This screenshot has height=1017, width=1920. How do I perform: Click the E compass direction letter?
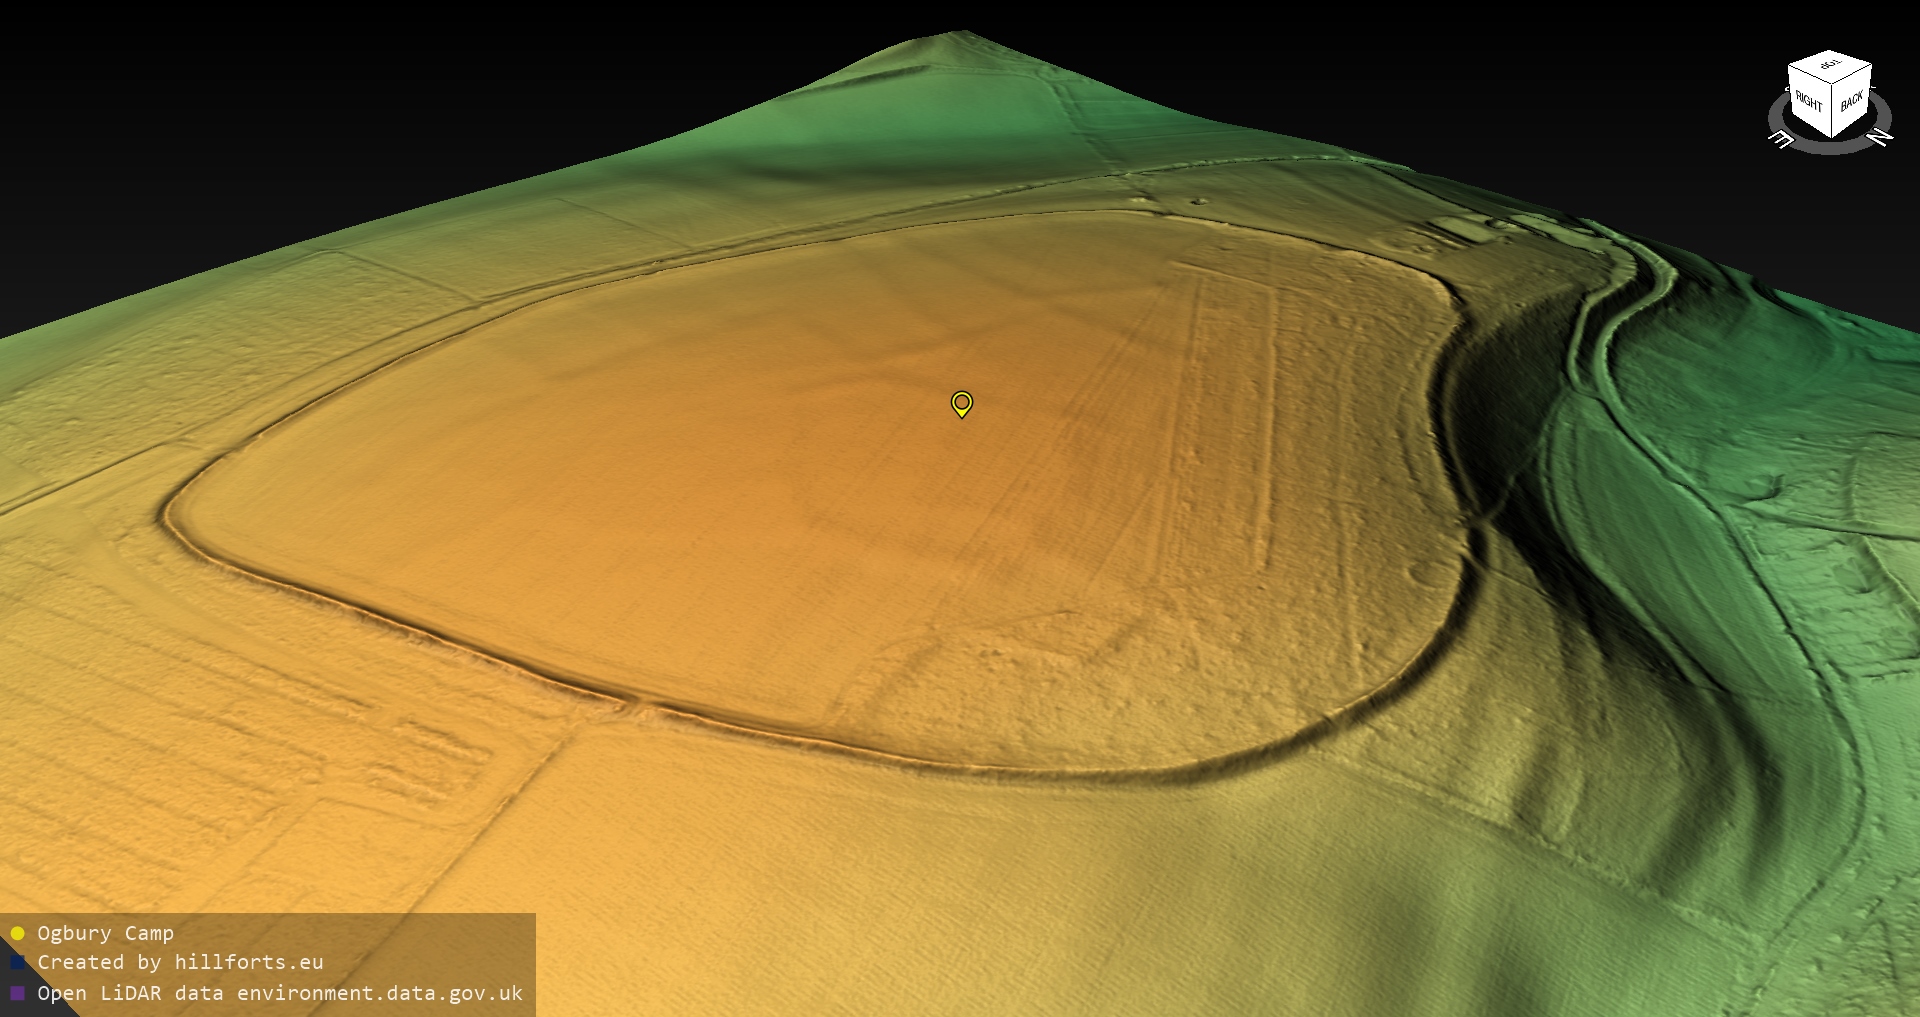coord(1781,140)
